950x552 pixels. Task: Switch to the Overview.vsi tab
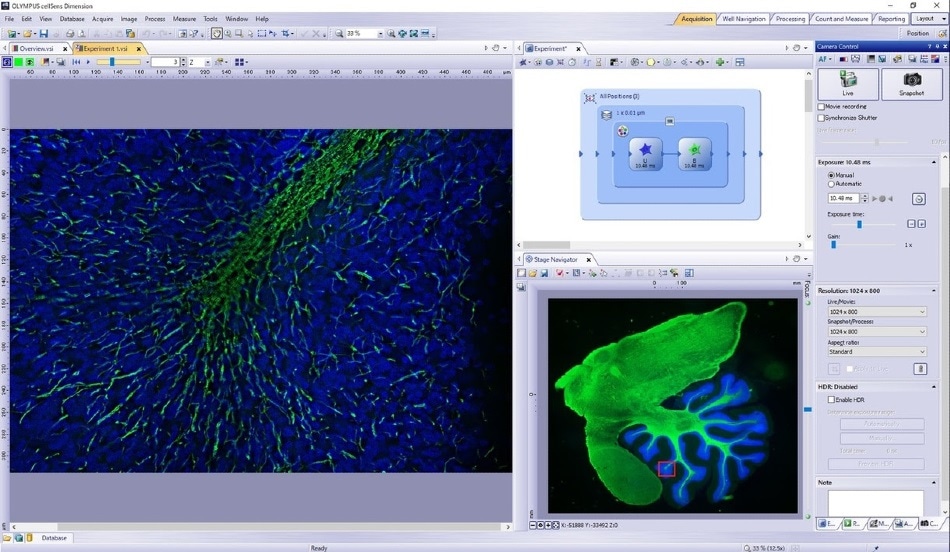click(38, 48)
